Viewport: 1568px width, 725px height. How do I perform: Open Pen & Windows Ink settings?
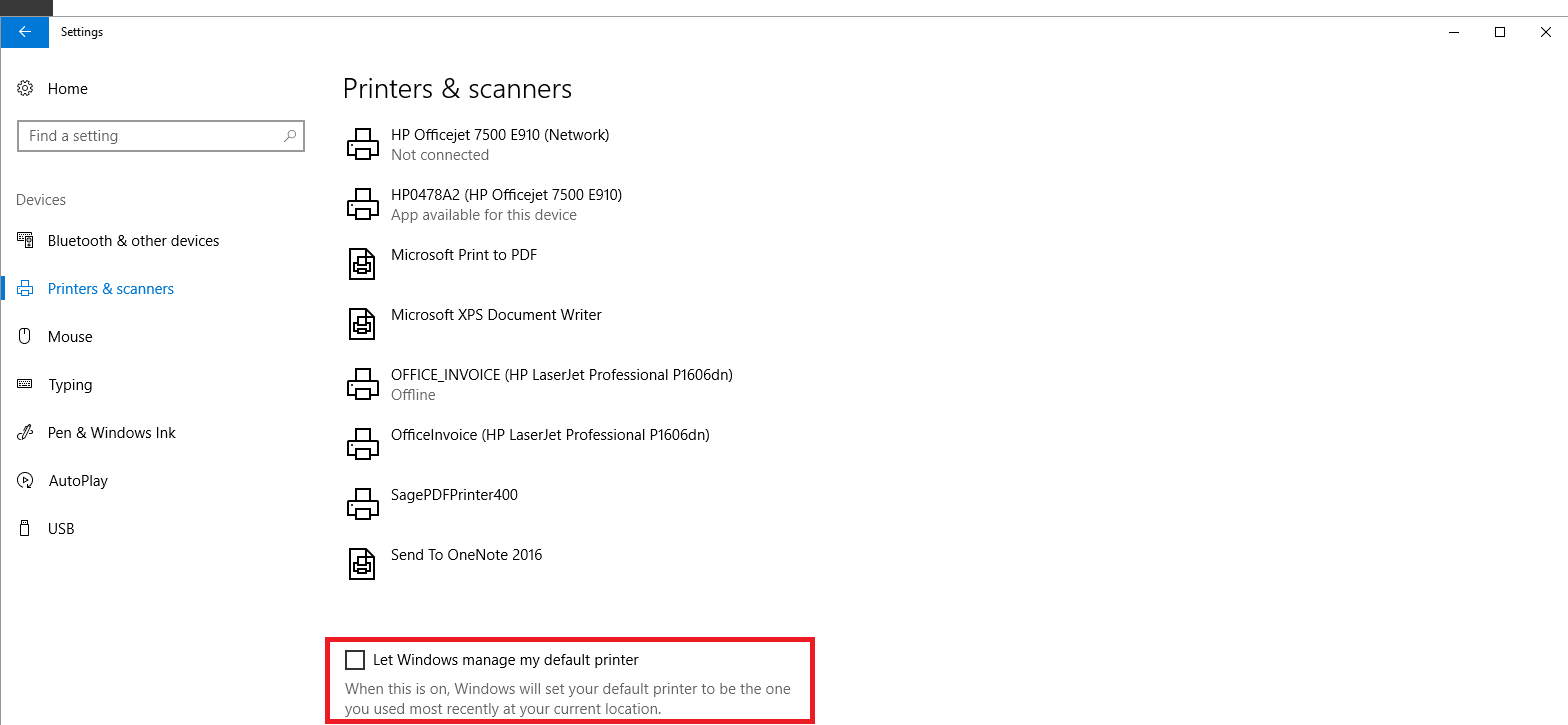(112, 433)
